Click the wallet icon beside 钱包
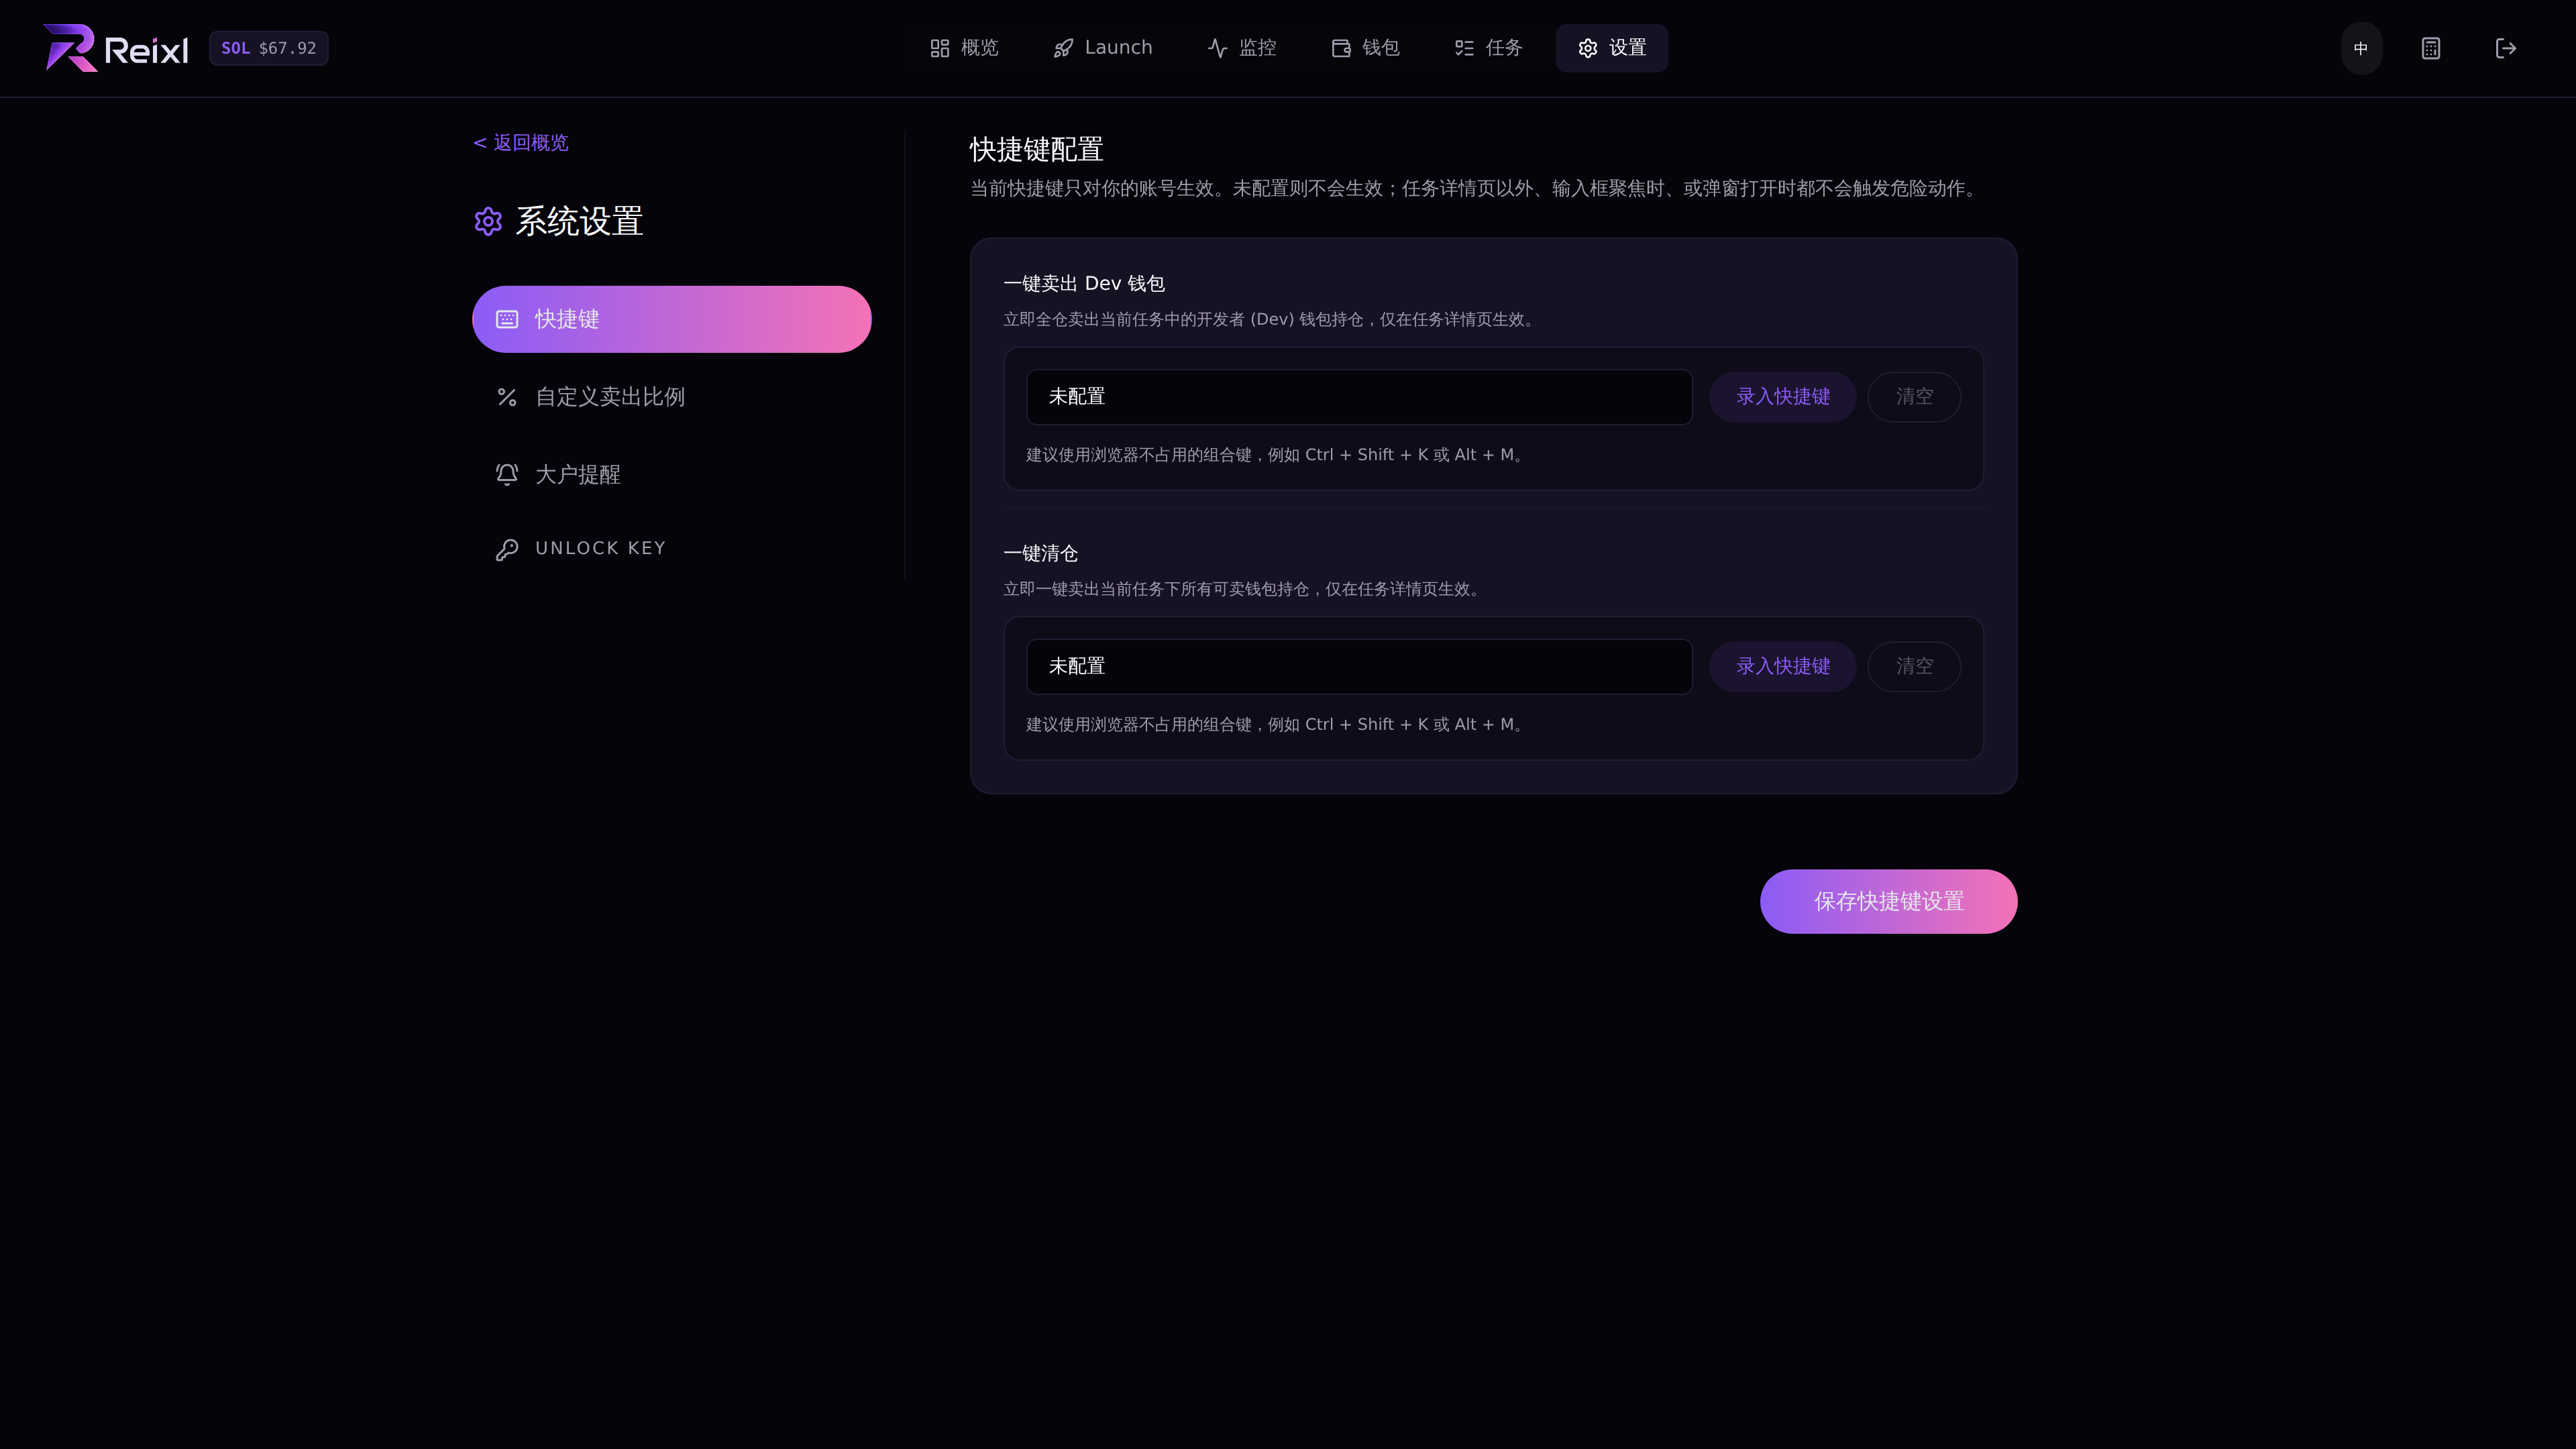2576x1449 pixels. [x=1341, y=48]
